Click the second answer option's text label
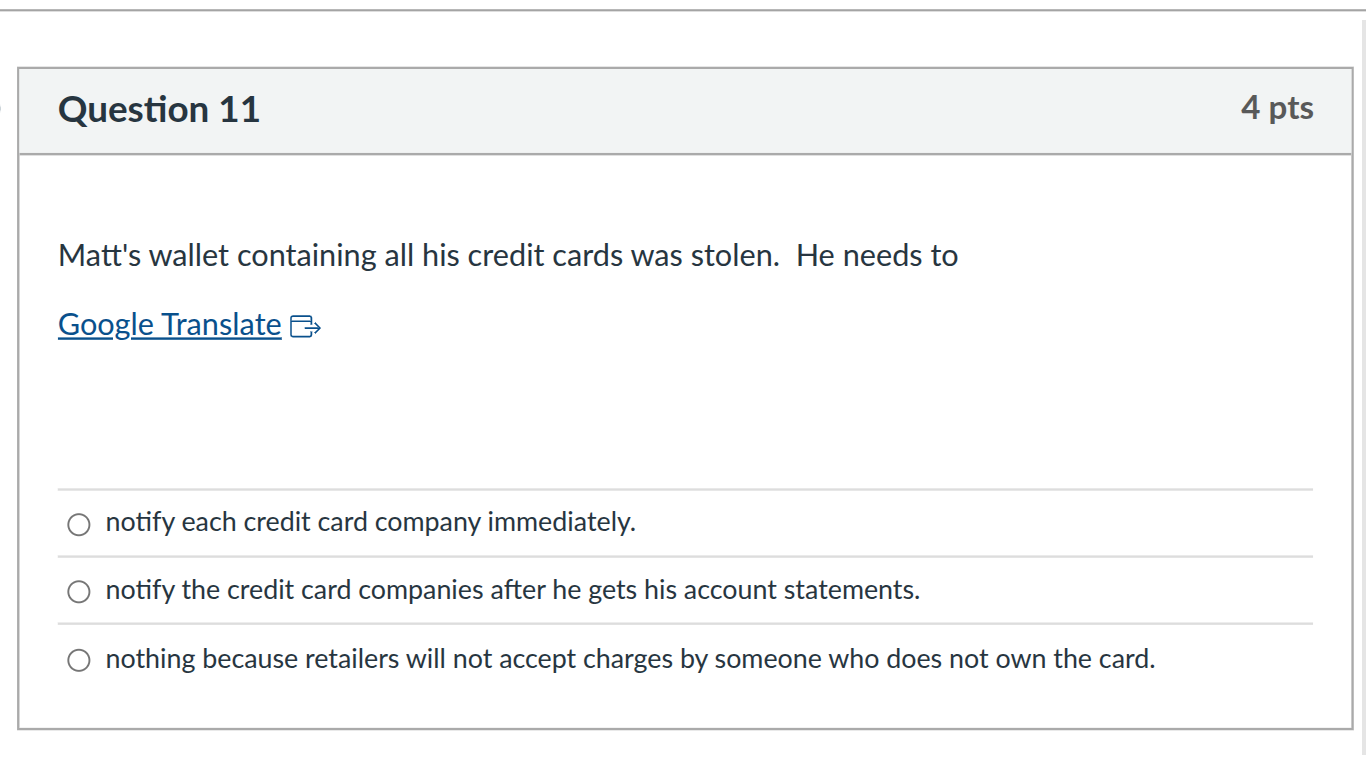1366x768 pixels. coord(512,590)
